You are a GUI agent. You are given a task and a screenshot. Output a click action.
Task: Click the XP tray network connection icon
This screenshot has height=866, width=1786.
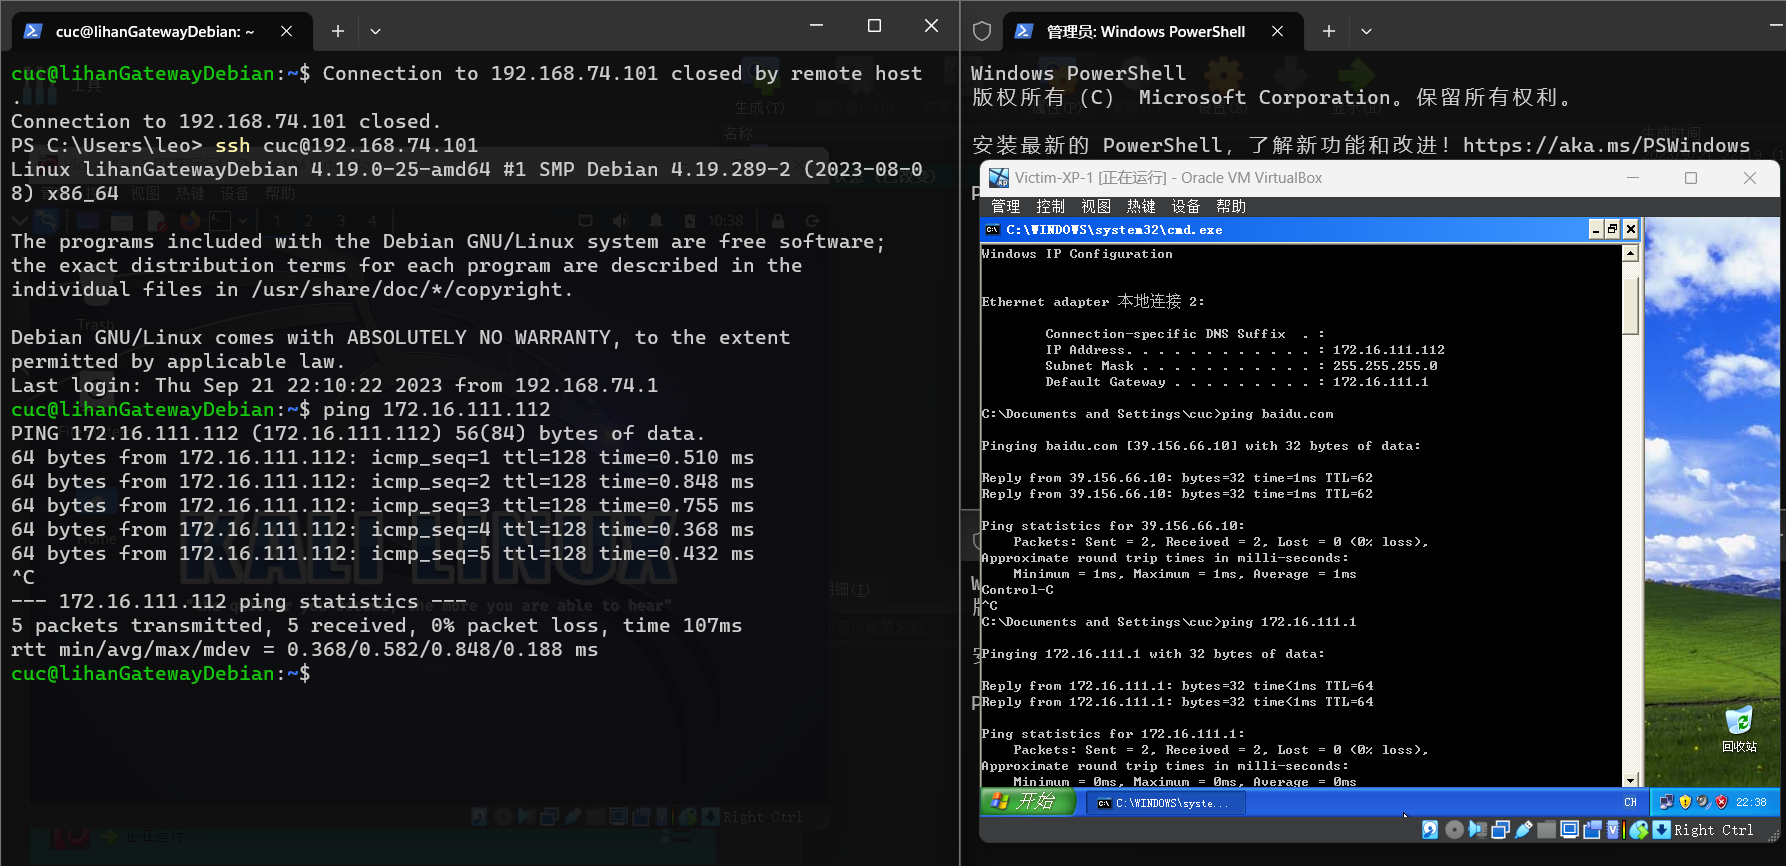(x=1667, y=802)
